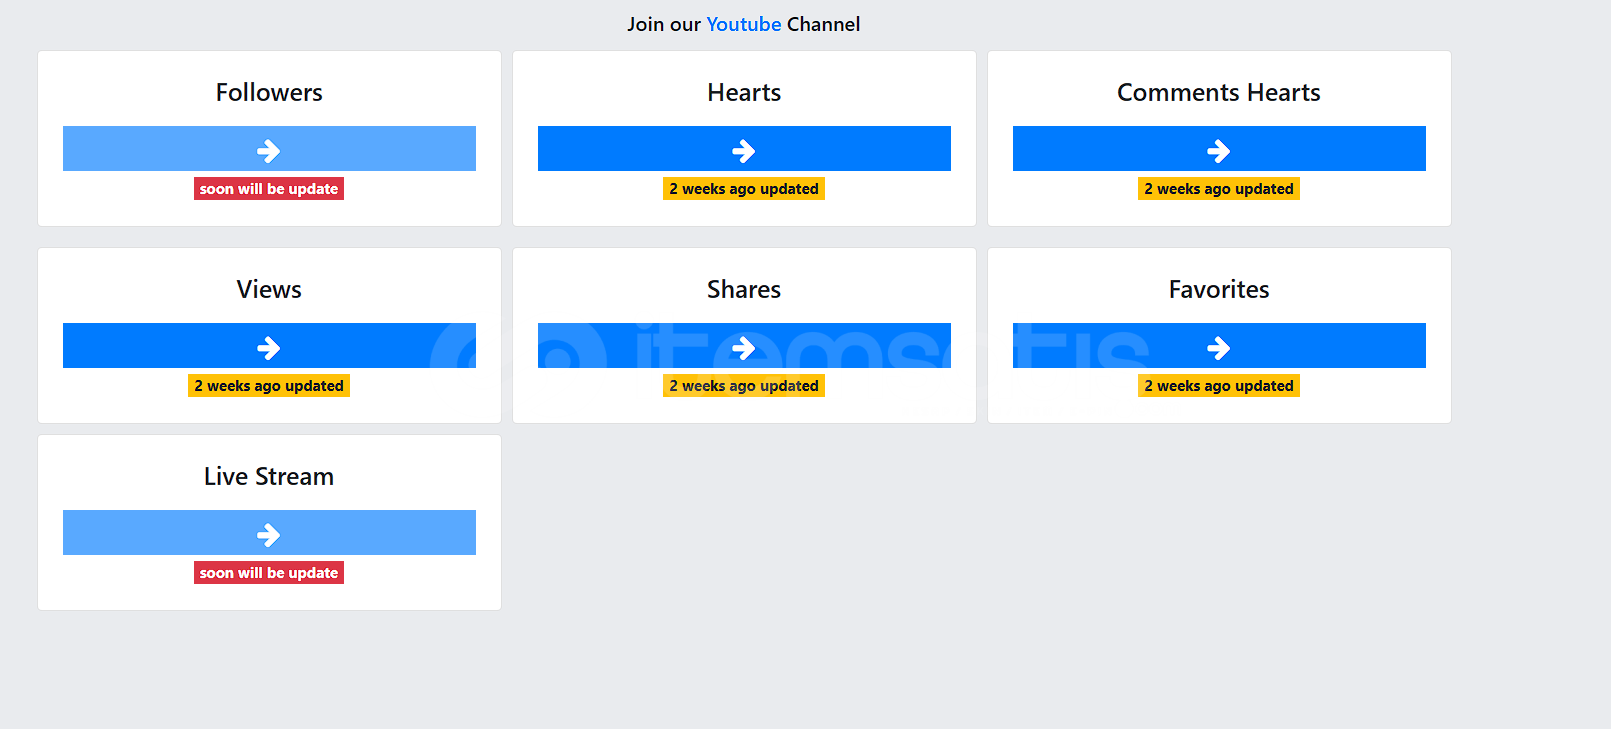Click the Followers card heading
This screenshot has height=729, width=1611.
[x=269, y=93]
